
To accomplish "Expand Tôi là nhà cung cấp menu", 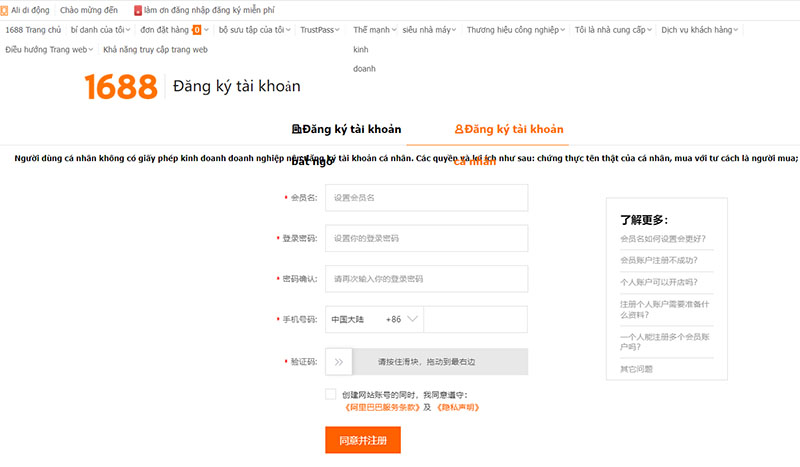I will coord(613,30).
